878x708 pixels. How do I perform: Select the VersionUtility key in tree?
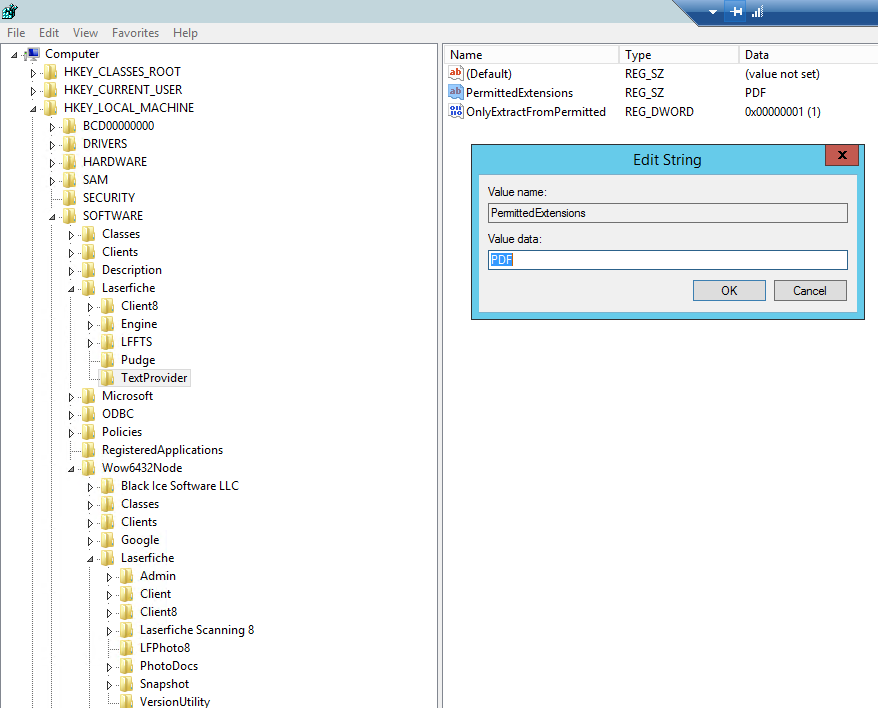pos(174,702)
